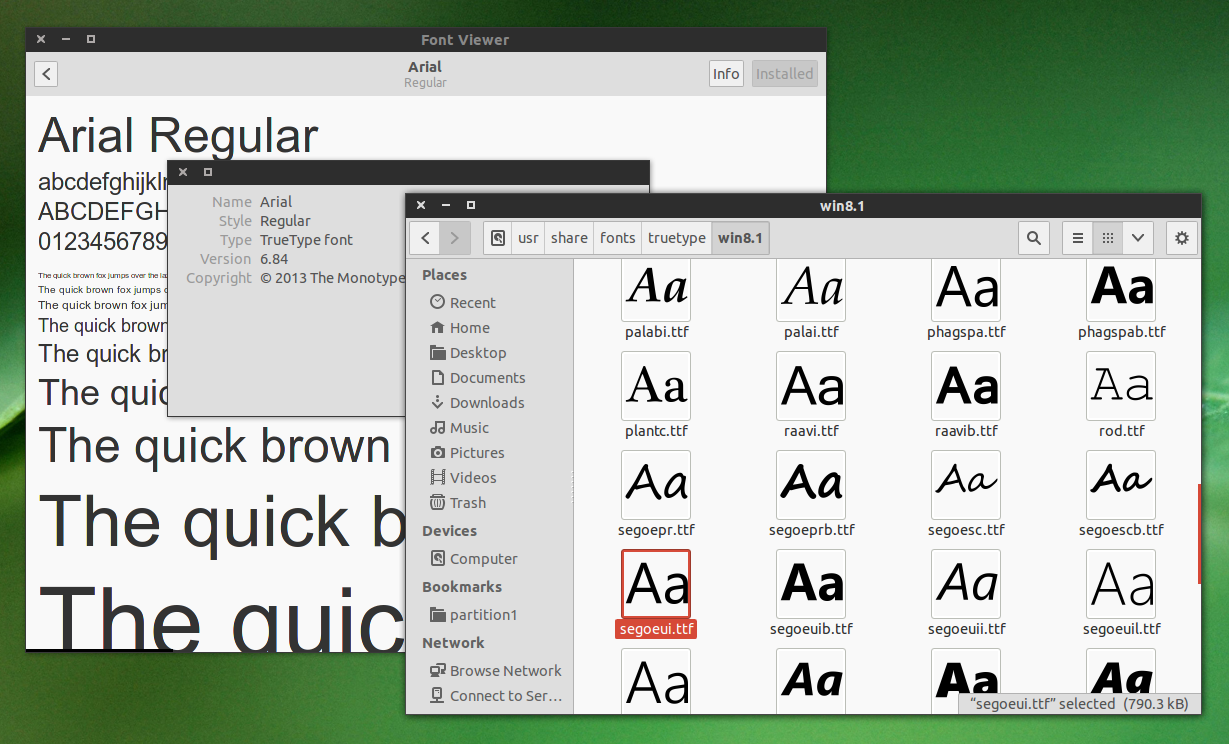
Task: Go to usr in path bar
Action: point(528,238)
